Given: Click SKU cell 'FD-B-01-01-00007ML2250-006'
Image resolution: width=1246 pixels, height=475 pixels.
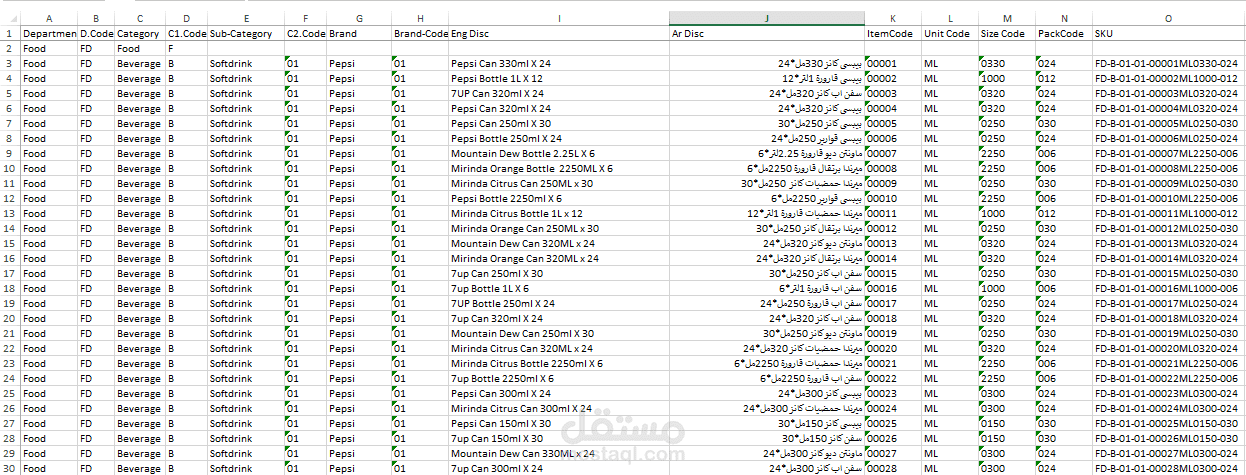Looking at the screenshot, I should tap(1169, 153).
